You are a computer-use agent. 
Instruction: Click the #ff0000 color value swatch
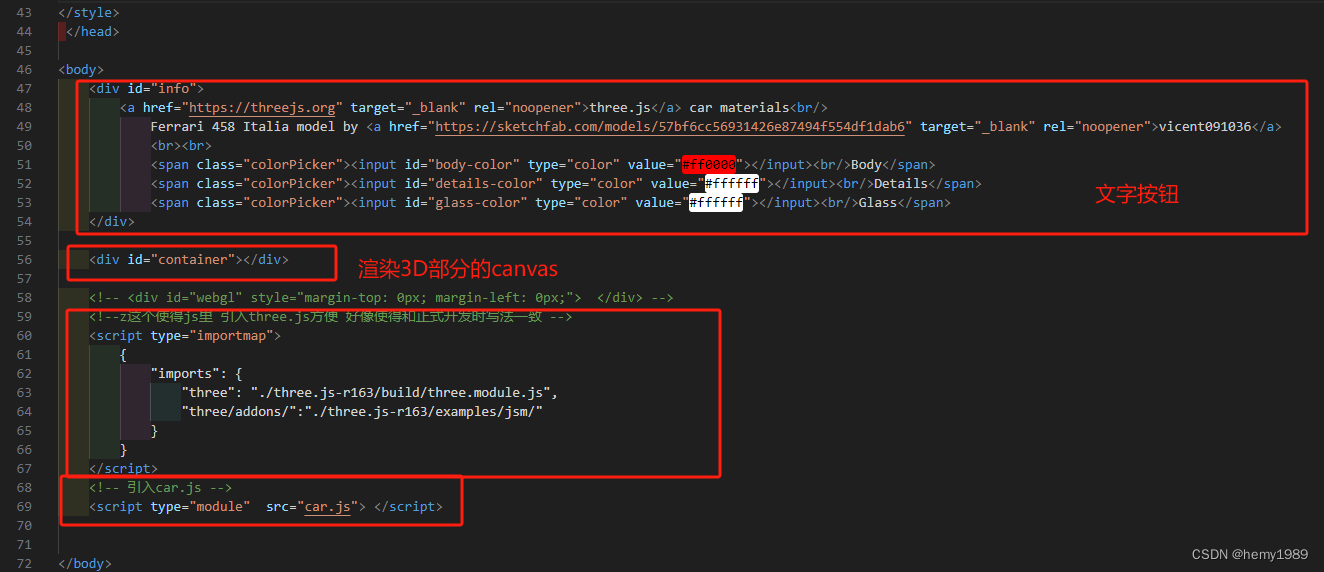click(x=709, y=164)
